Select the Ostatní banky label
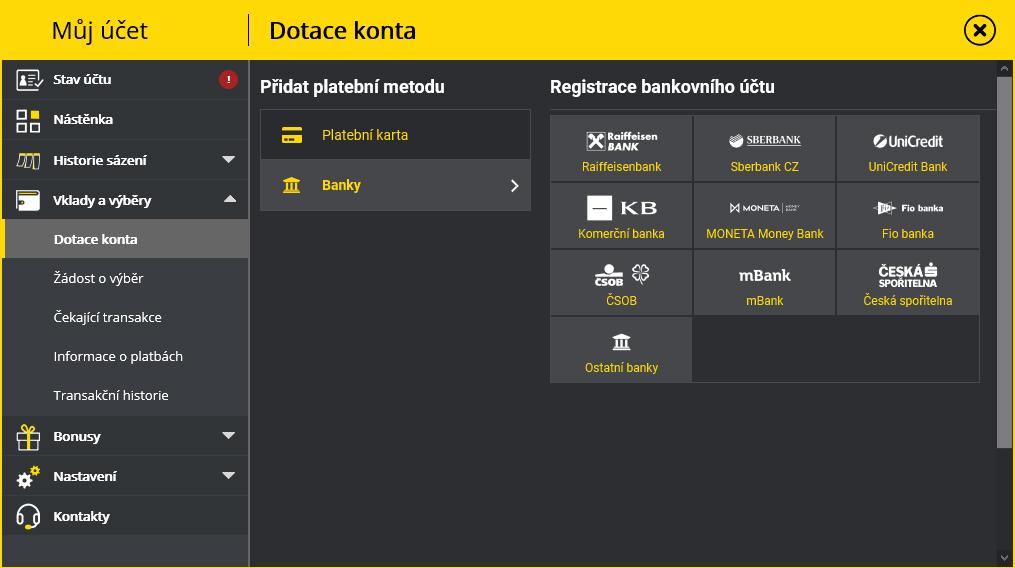Viewport: 1015px width, 568px height. coord(621,368)
